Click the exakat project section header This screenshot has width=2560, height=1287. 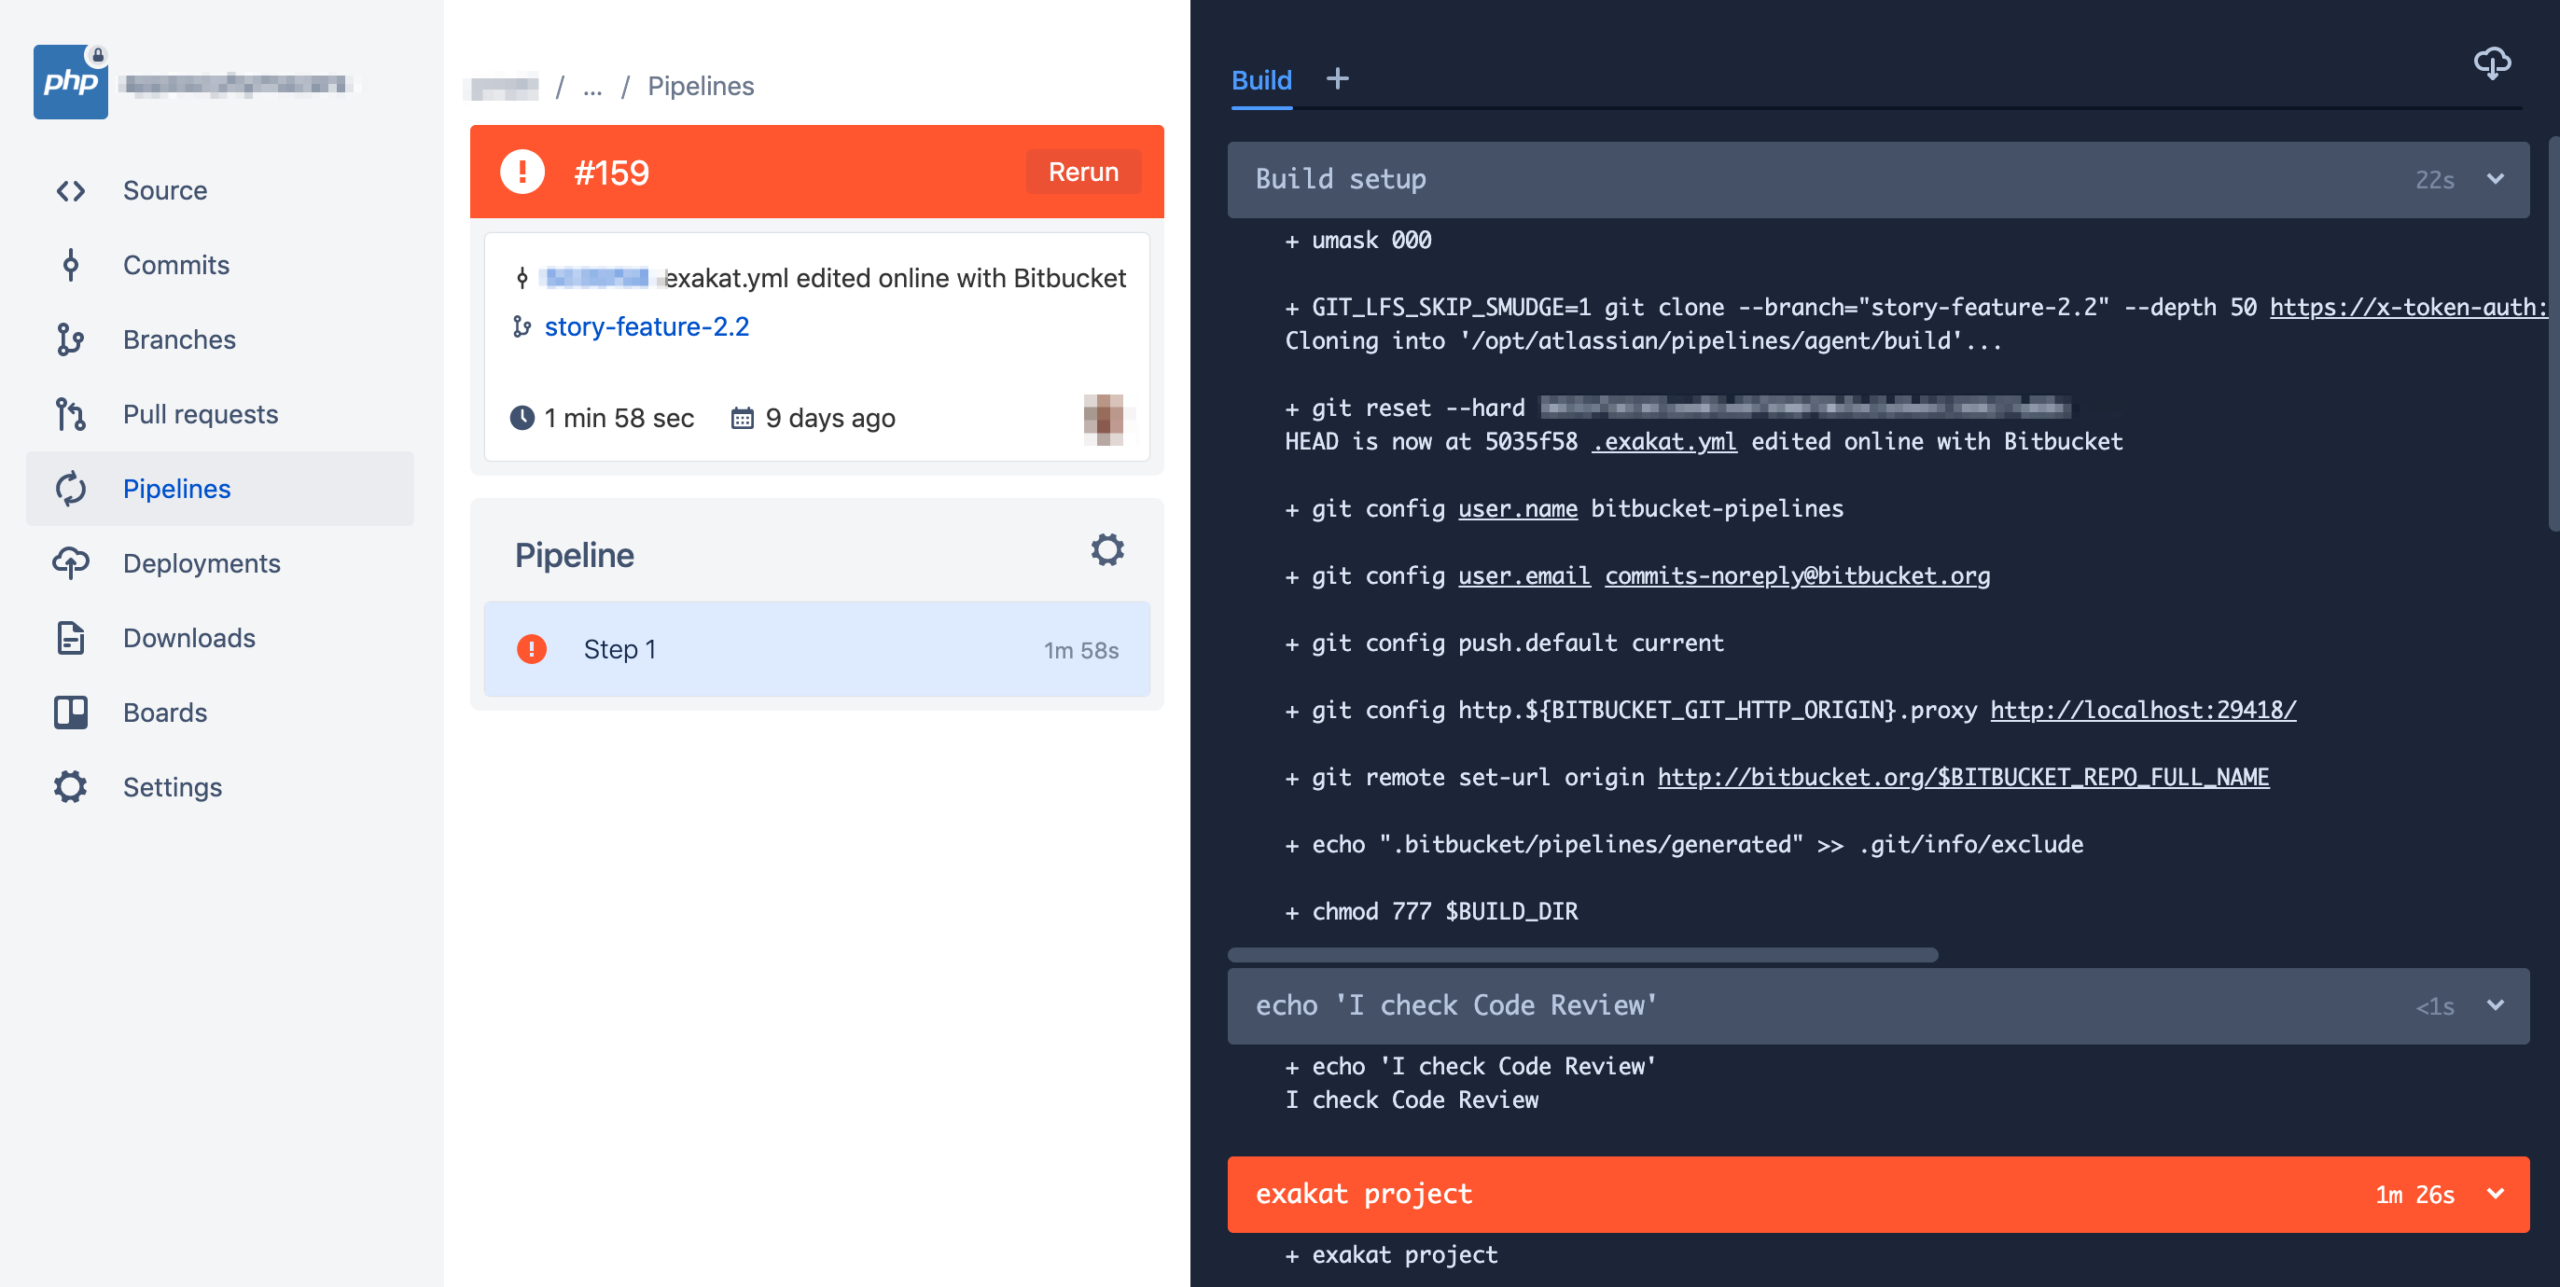1878,1194
